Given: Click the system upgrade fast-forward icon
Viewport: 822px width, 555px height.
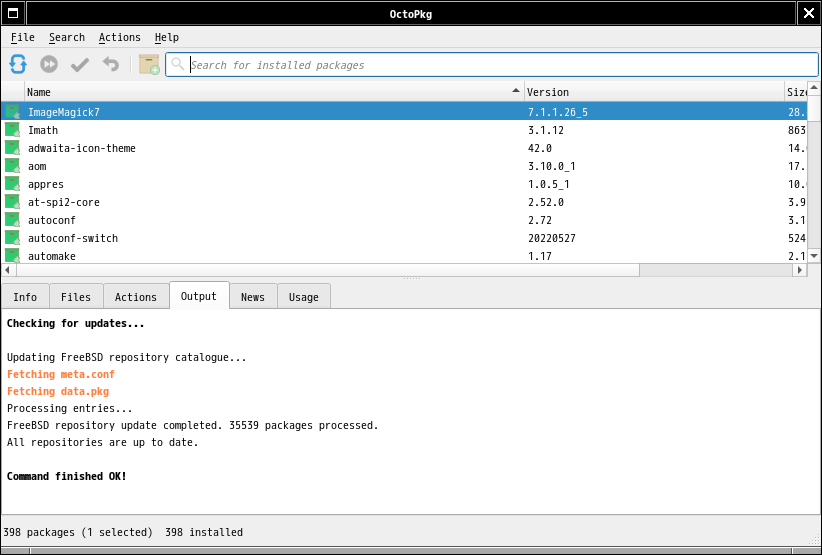Looking at the screenshot, I should pos(49,65).
